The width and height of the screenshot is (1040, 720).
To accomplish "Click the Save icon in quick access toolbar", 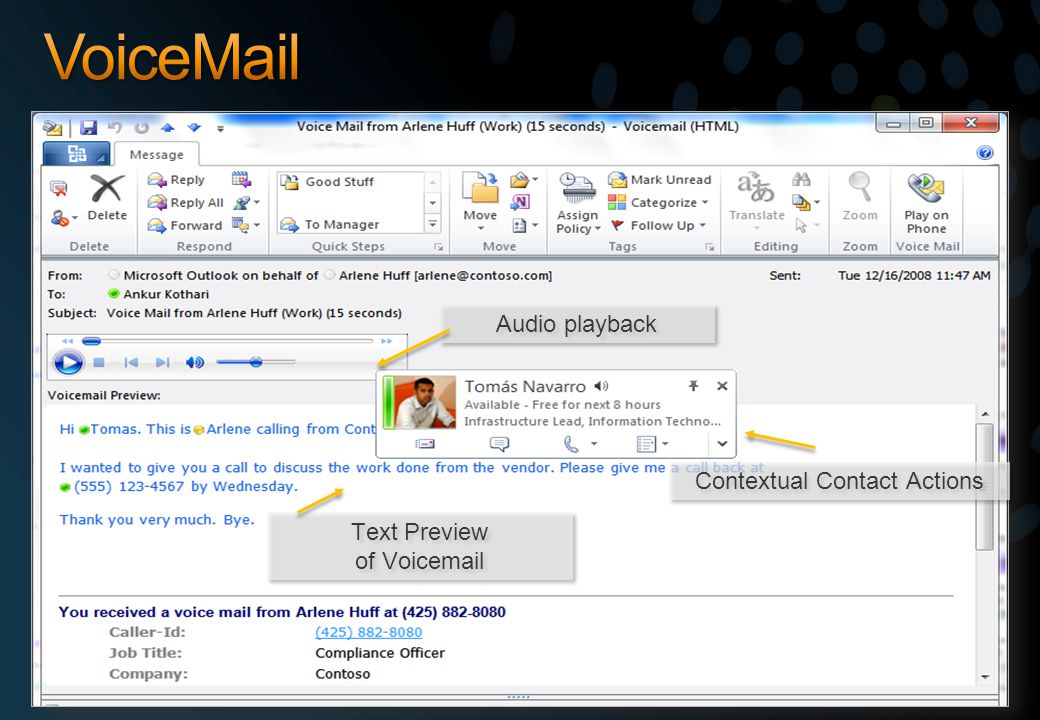I will [88, 127].
